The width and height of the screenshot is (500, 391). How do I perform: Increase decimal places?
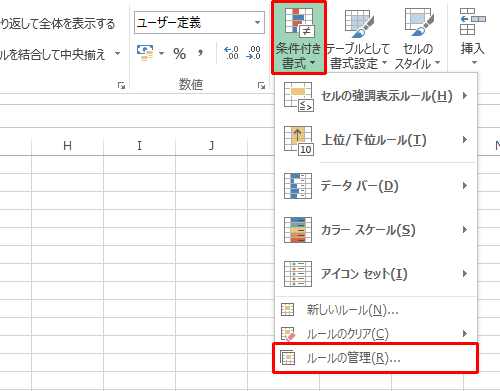tap(231, 53)
